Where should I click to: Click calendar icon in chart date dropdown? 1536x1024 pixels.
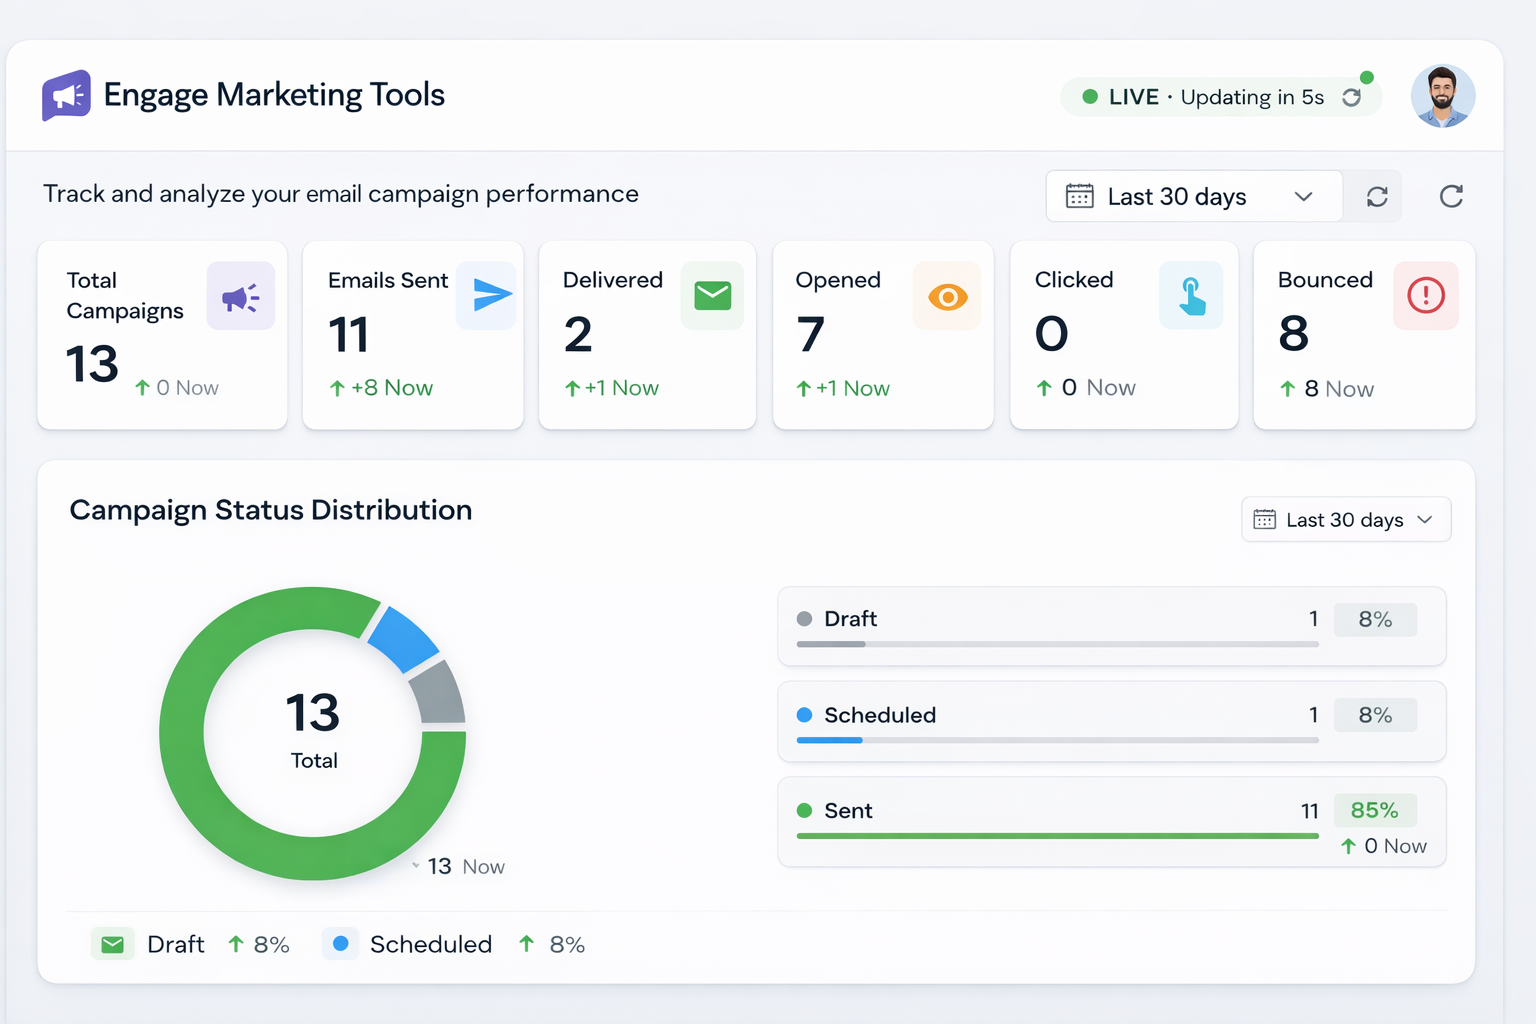point(1265,519)
